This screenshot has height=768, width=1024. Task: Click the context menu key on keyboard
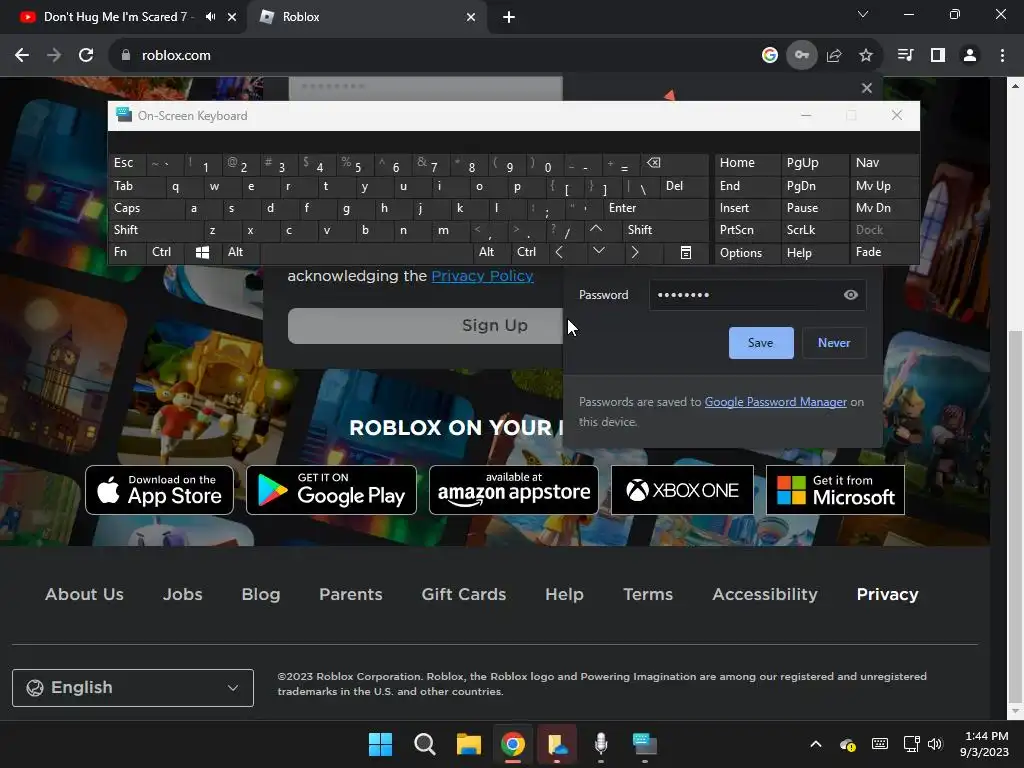(685, 253)
